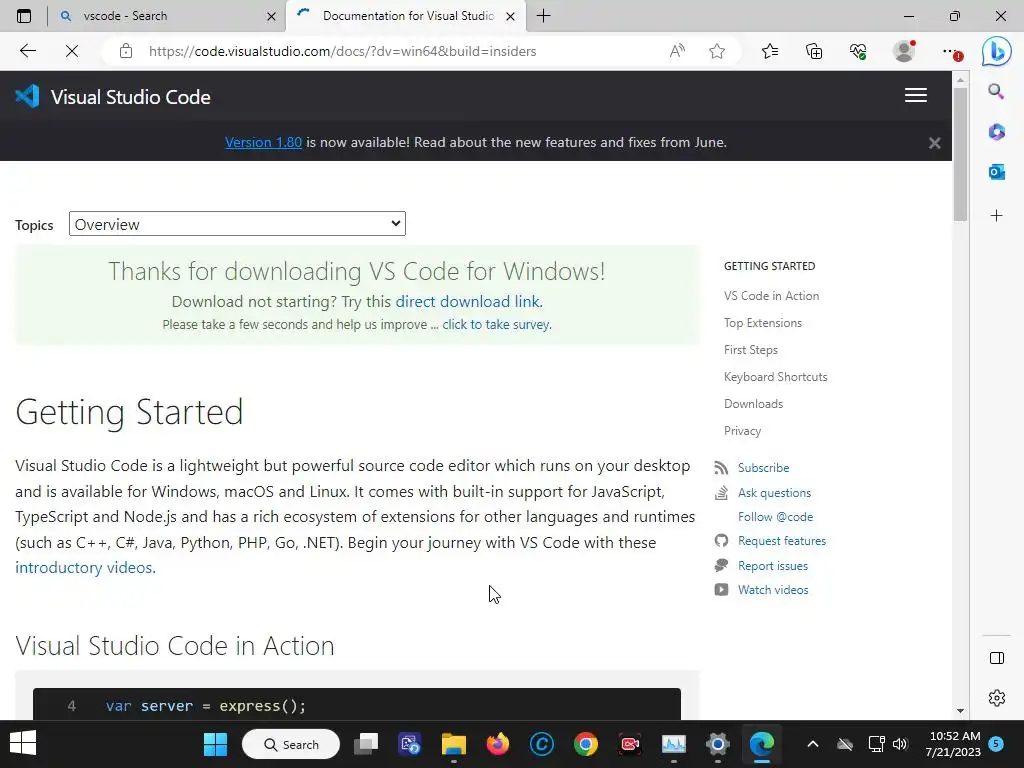Open the profile avatar icon

click(x=904, y=51)
